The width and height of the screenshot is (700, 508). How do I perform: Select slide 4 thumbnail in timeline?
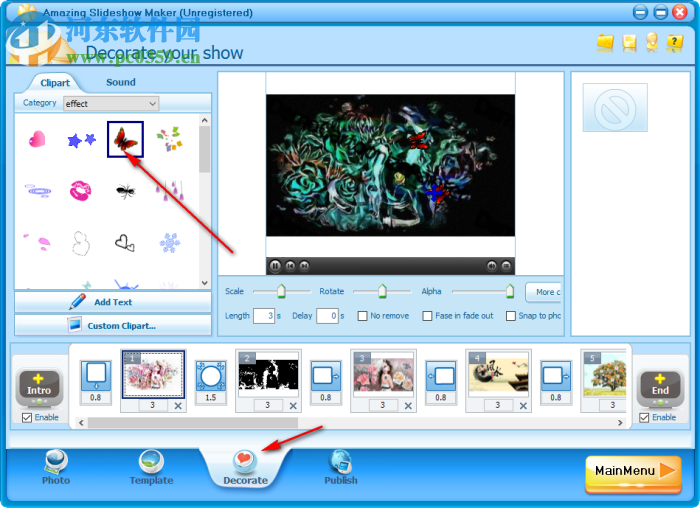coord(499,374)
